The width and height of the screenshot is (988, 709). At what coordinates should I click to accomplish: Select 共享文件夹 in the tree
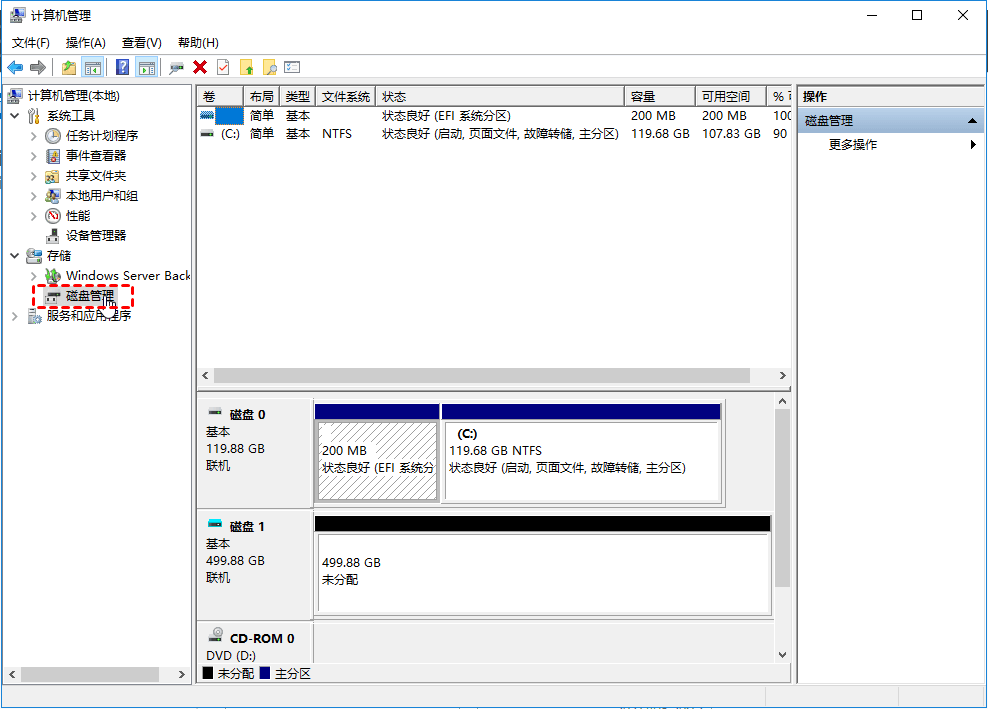point(96,176)
